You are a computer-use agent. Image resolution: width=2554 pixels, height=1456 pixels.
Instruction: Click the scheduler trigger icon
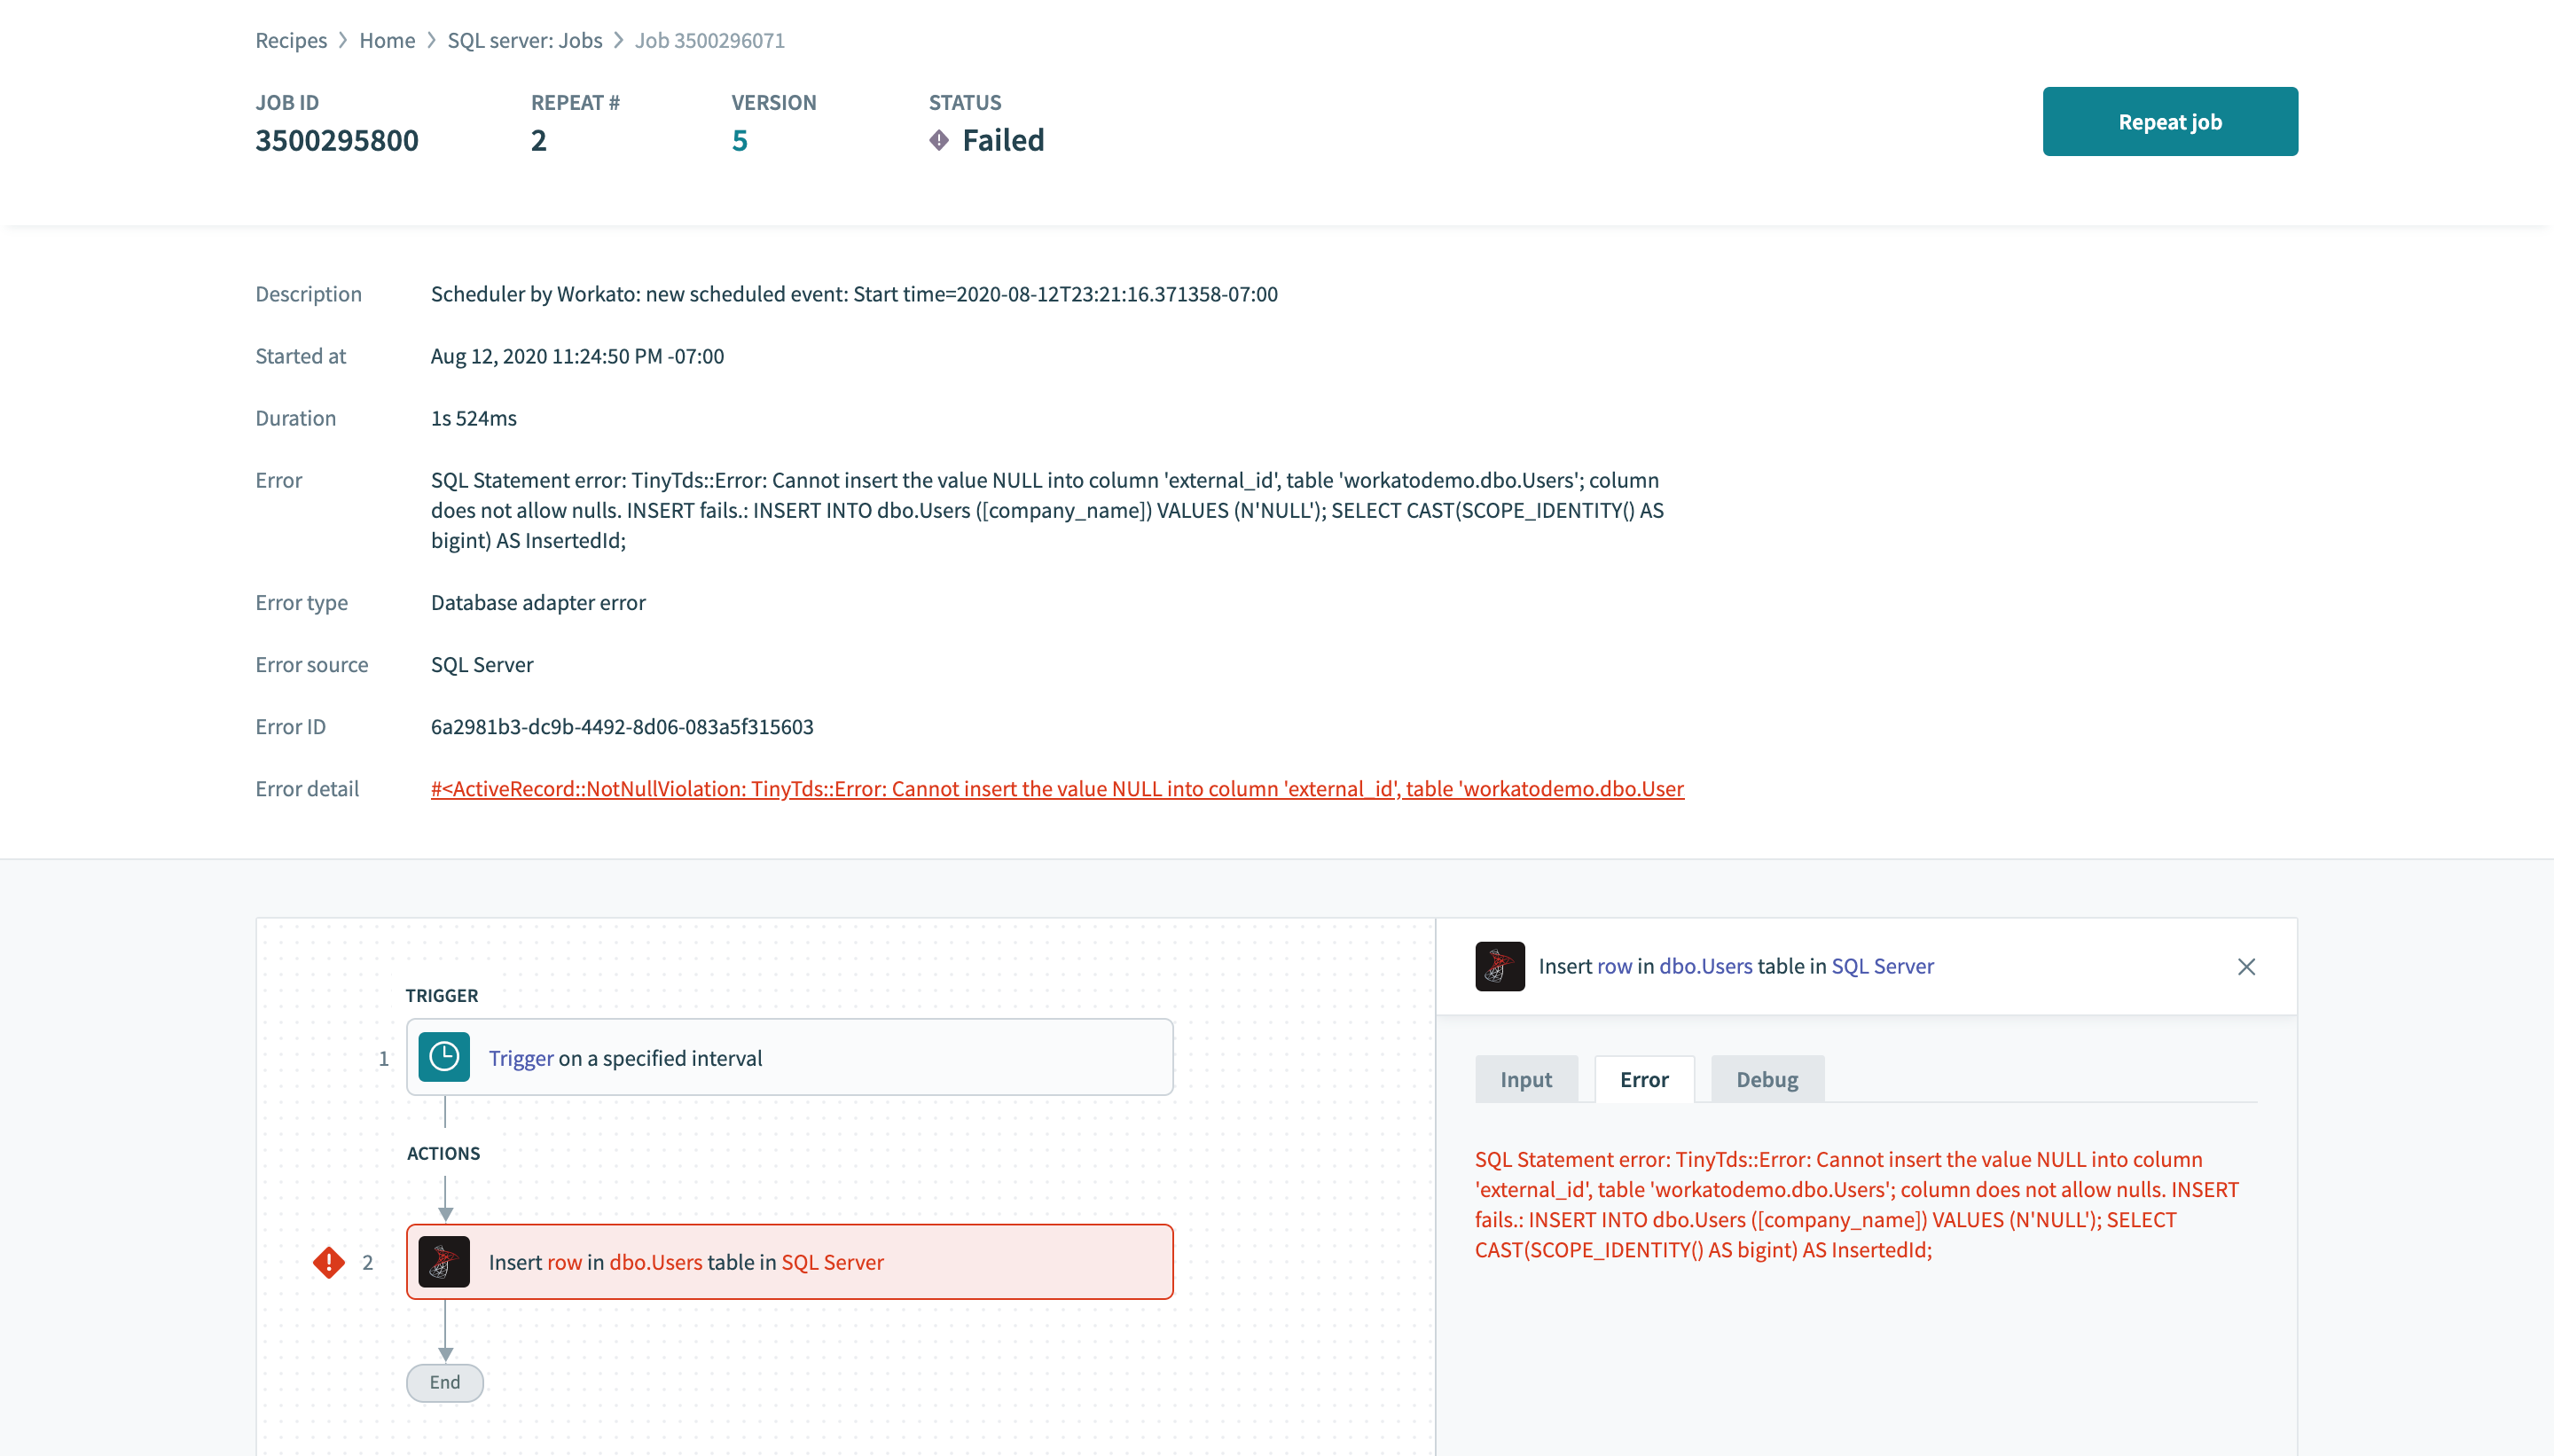point(443,1056)
